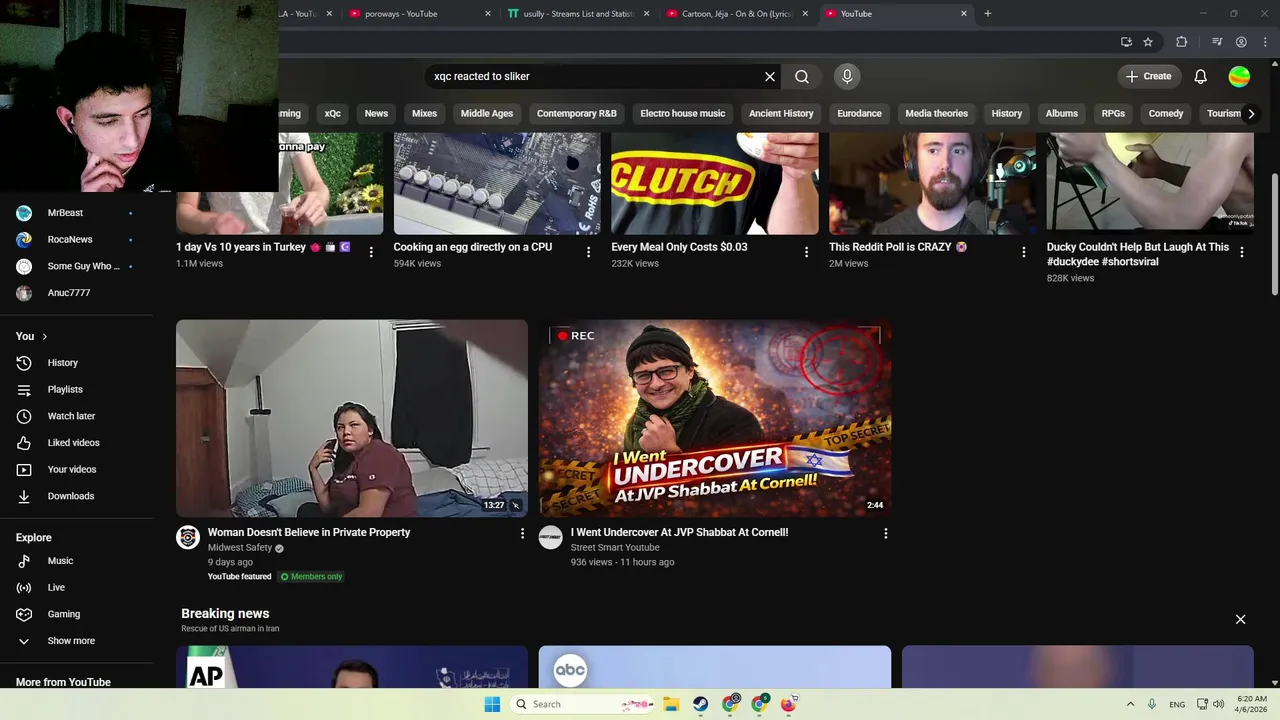Dismiss the Breaking news section
The width and height of the screenshot is (1280, 720).
point(1240,619)
